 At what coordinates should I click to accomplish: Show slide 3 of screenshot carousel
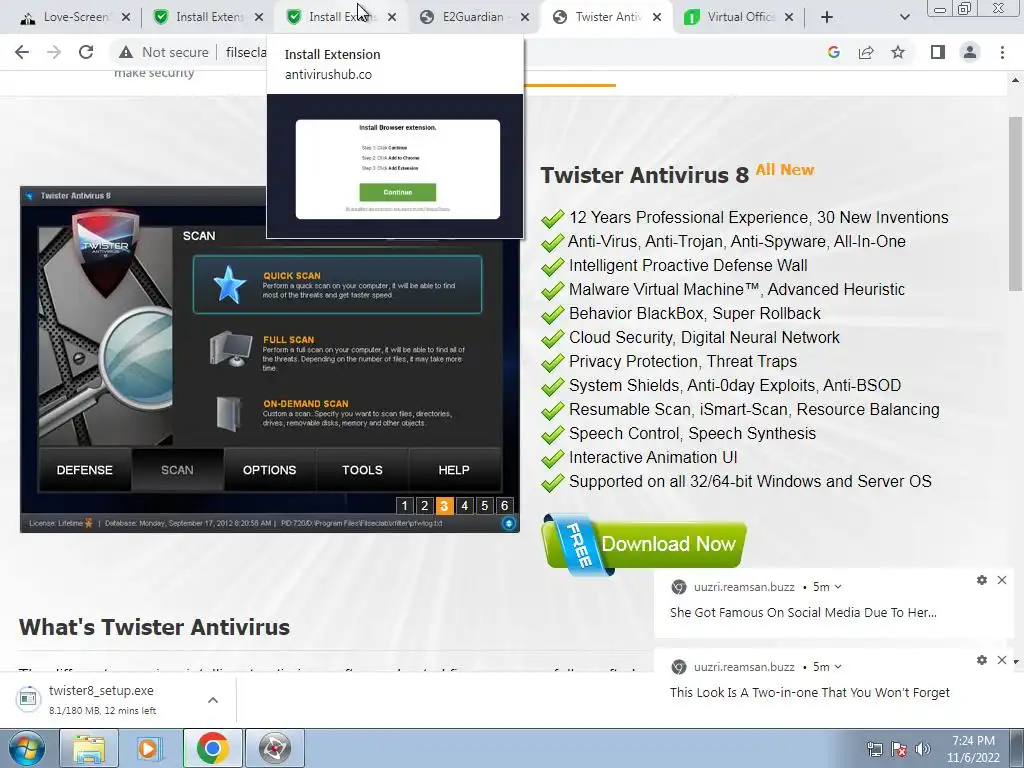(x=444, y=505)
